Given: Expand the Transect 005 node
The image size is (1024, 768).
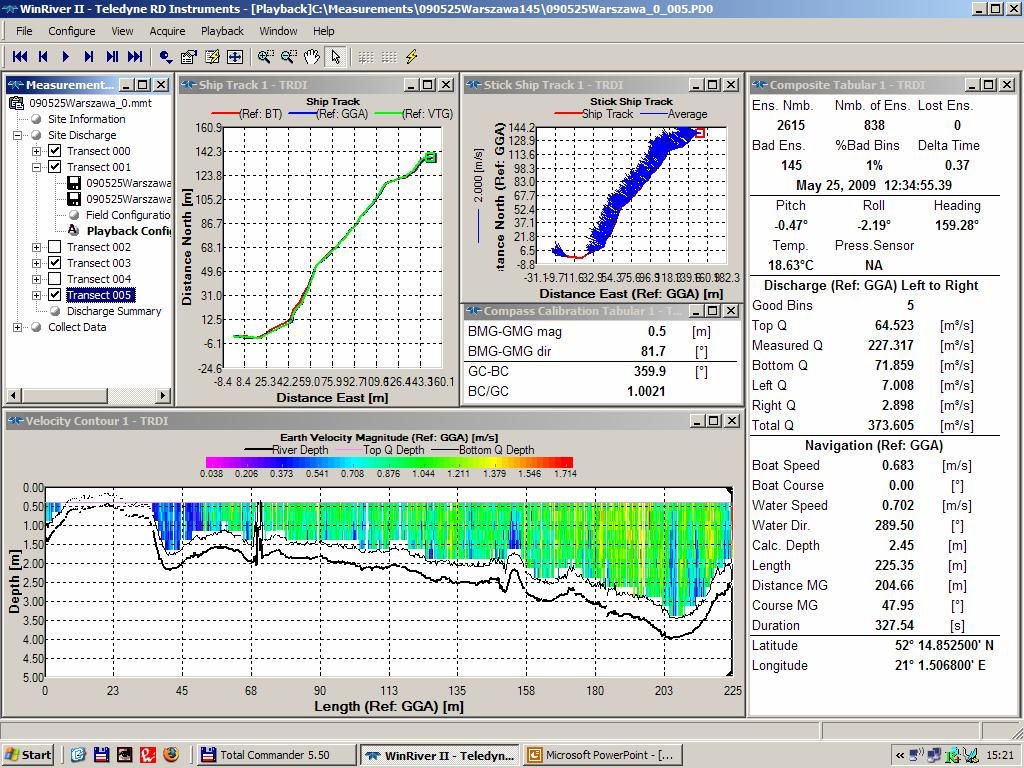Looking at the screenshot, I should click(37, 295).
